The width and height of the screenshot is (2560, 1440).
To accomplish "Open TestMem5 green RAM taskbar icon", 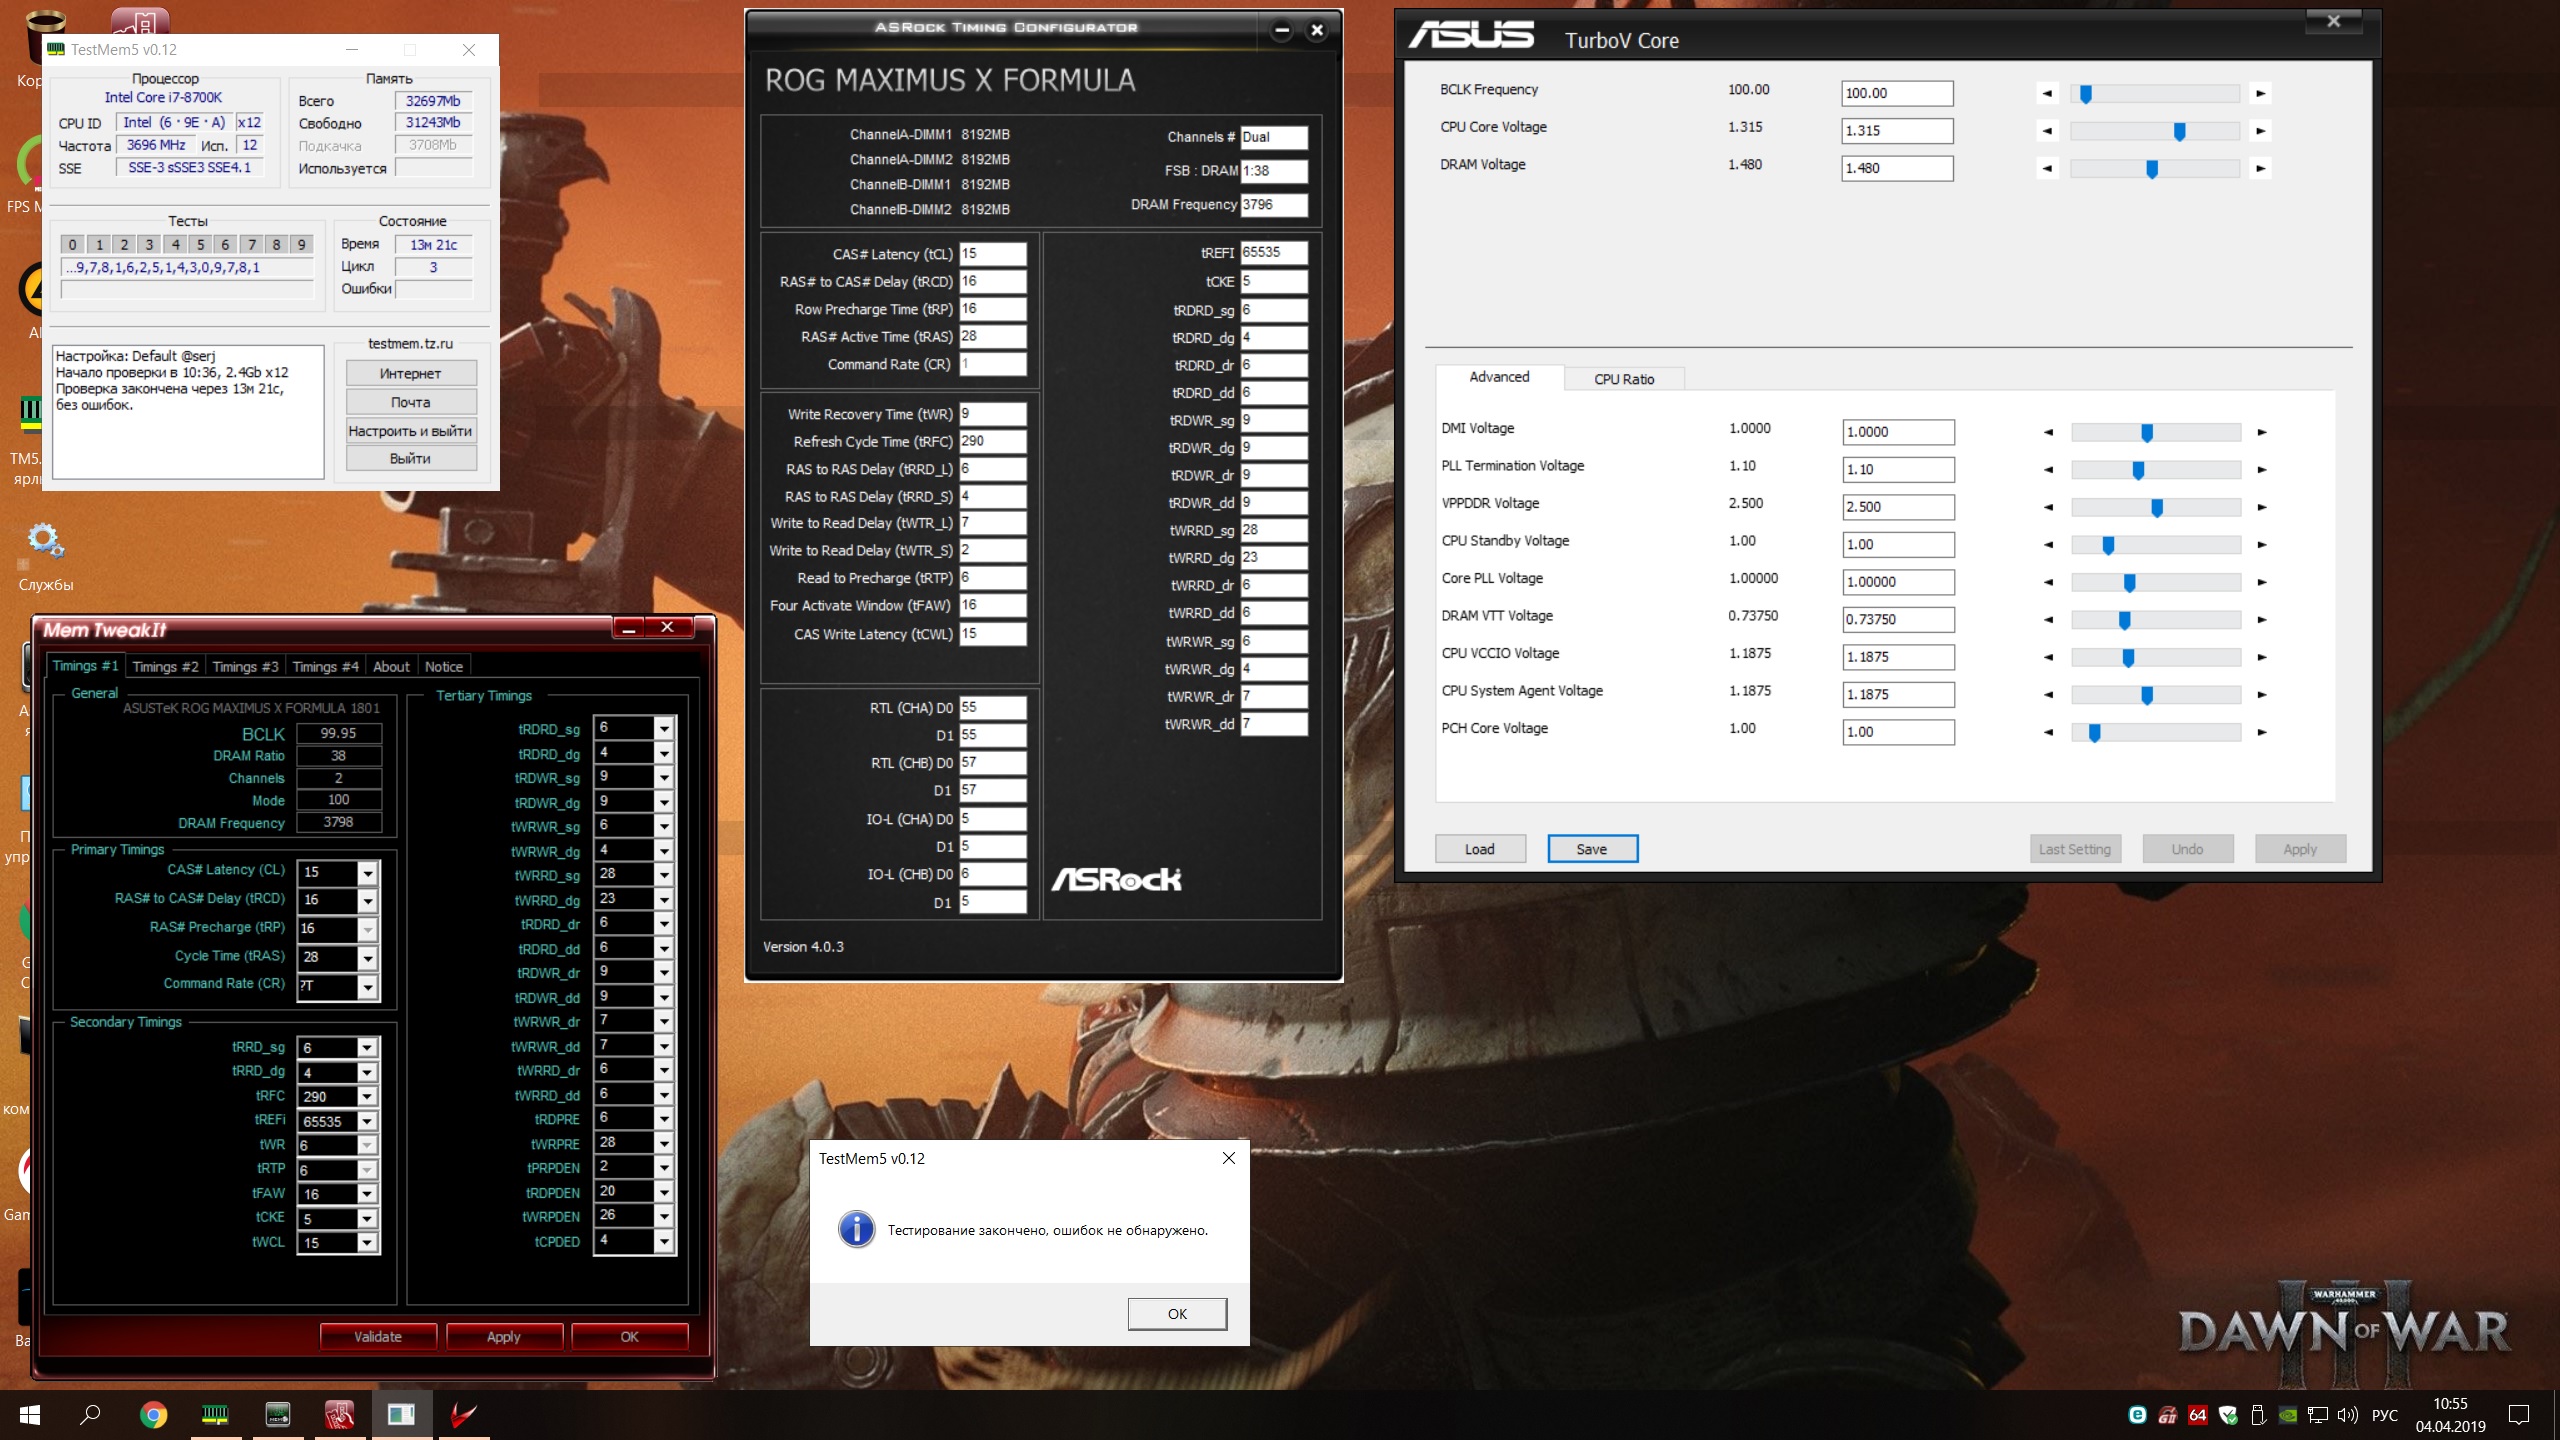I will tap(215, 1414).
